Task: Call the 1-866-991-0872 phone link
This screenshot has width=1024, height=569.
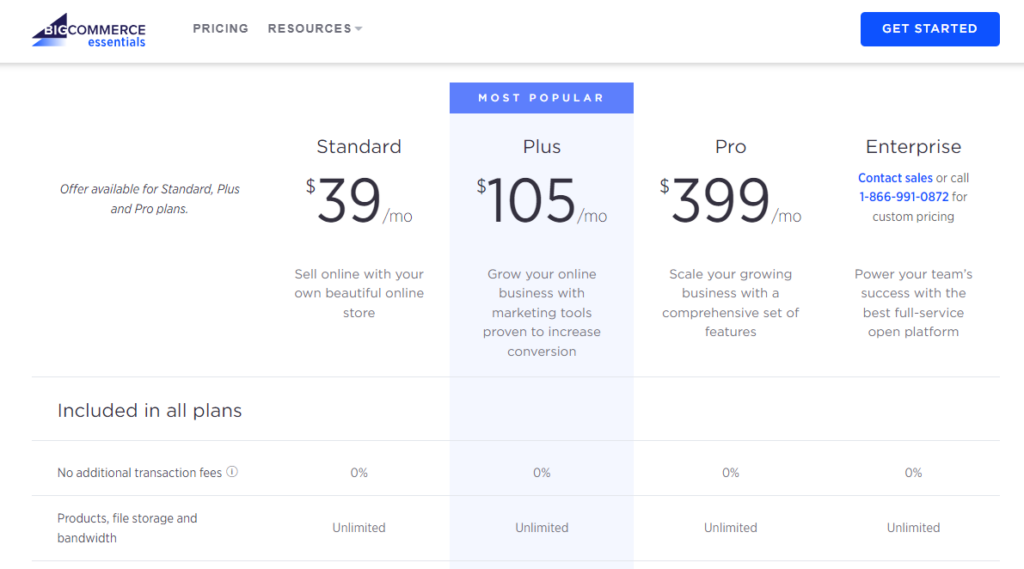Action: click(903, 197)
